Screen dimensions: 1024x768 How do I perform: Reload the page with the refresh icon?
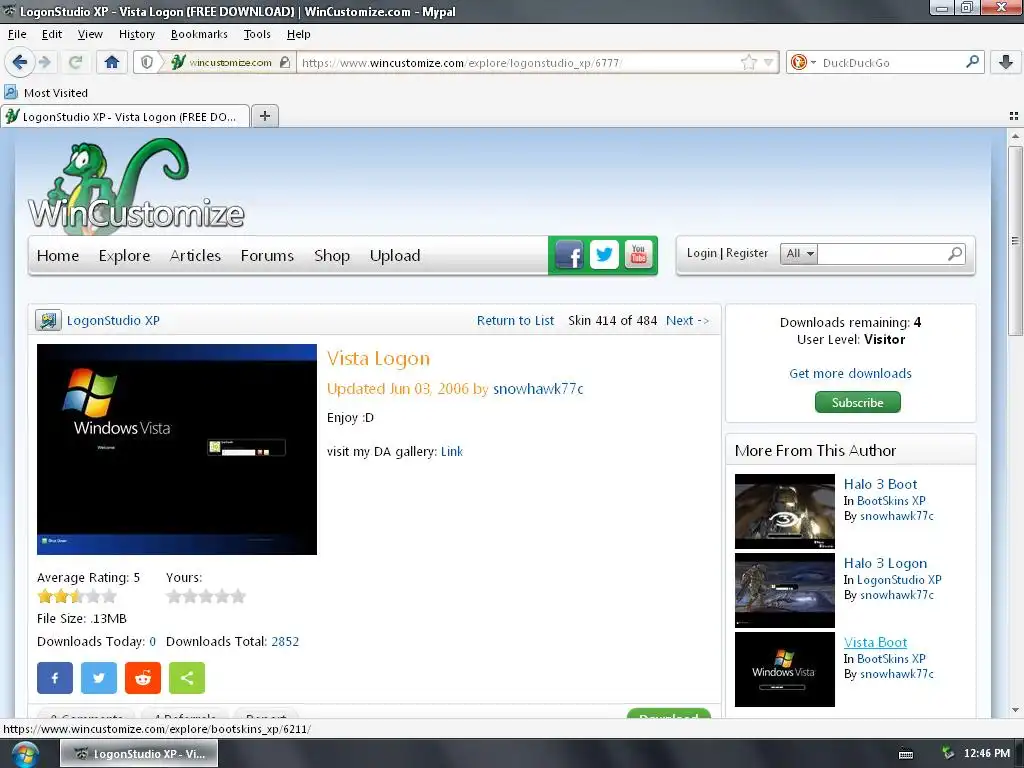75,63
